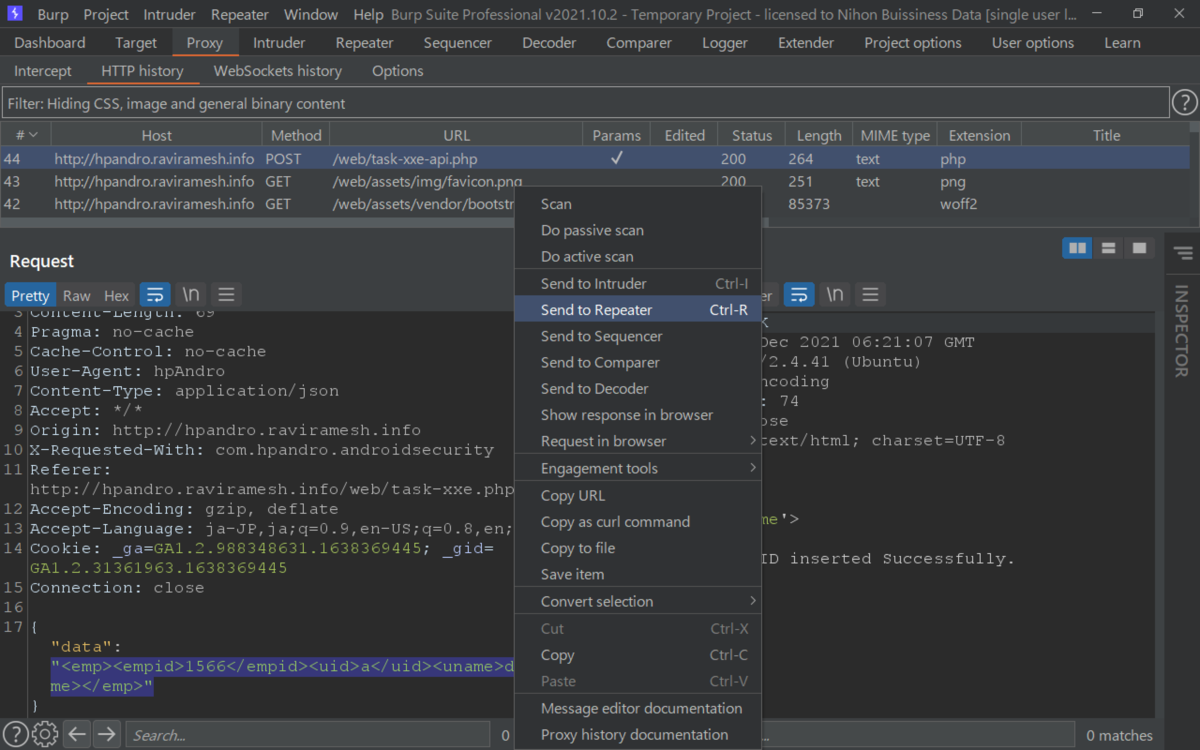Restore down the Burp window
The image size is (1200, 750).
[x=1138, y=14]
